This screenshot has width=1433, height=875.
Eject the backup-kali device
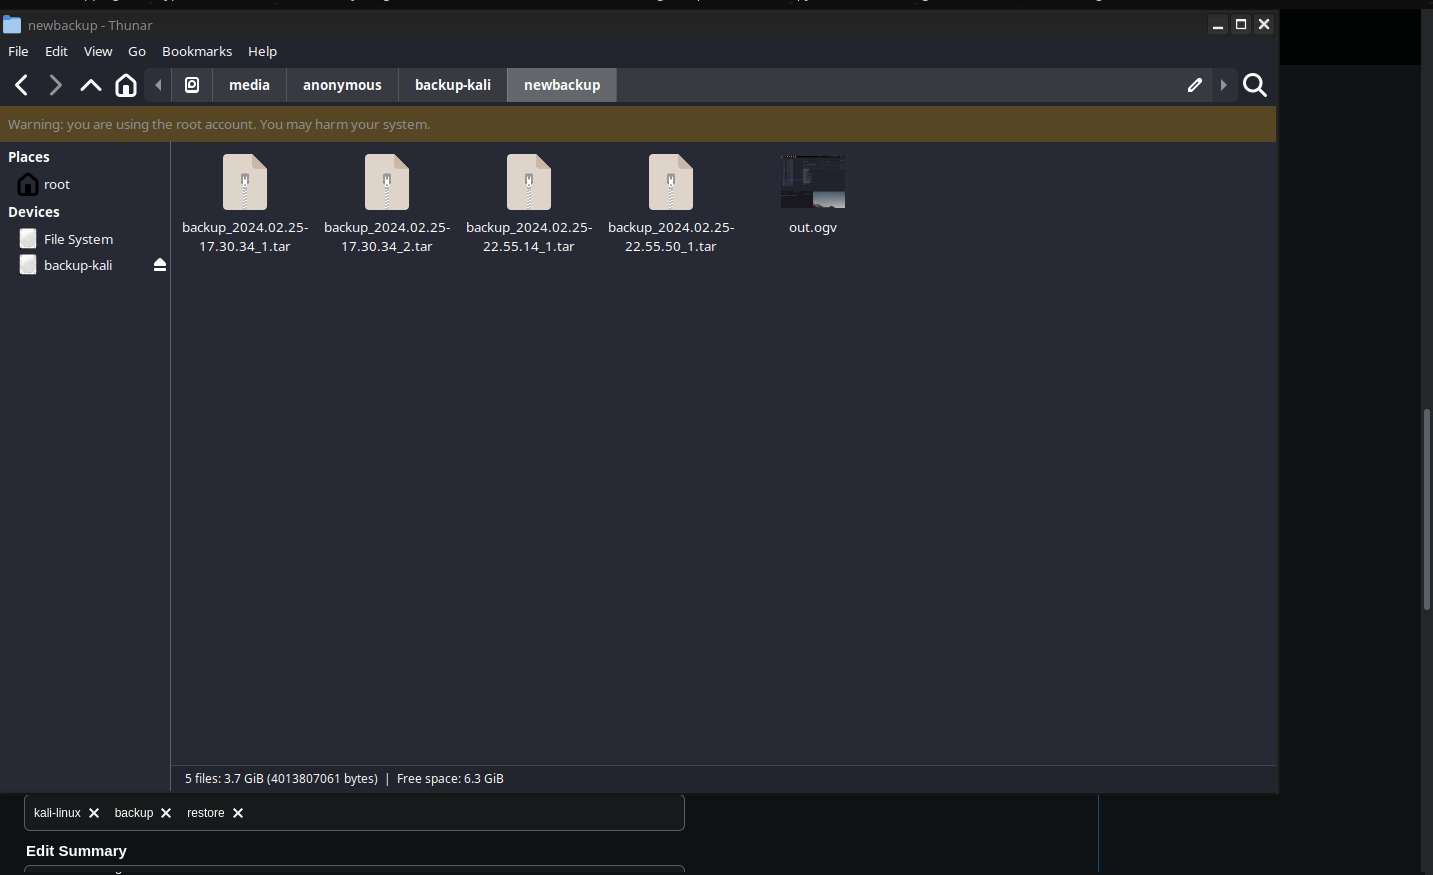(160, 265)
